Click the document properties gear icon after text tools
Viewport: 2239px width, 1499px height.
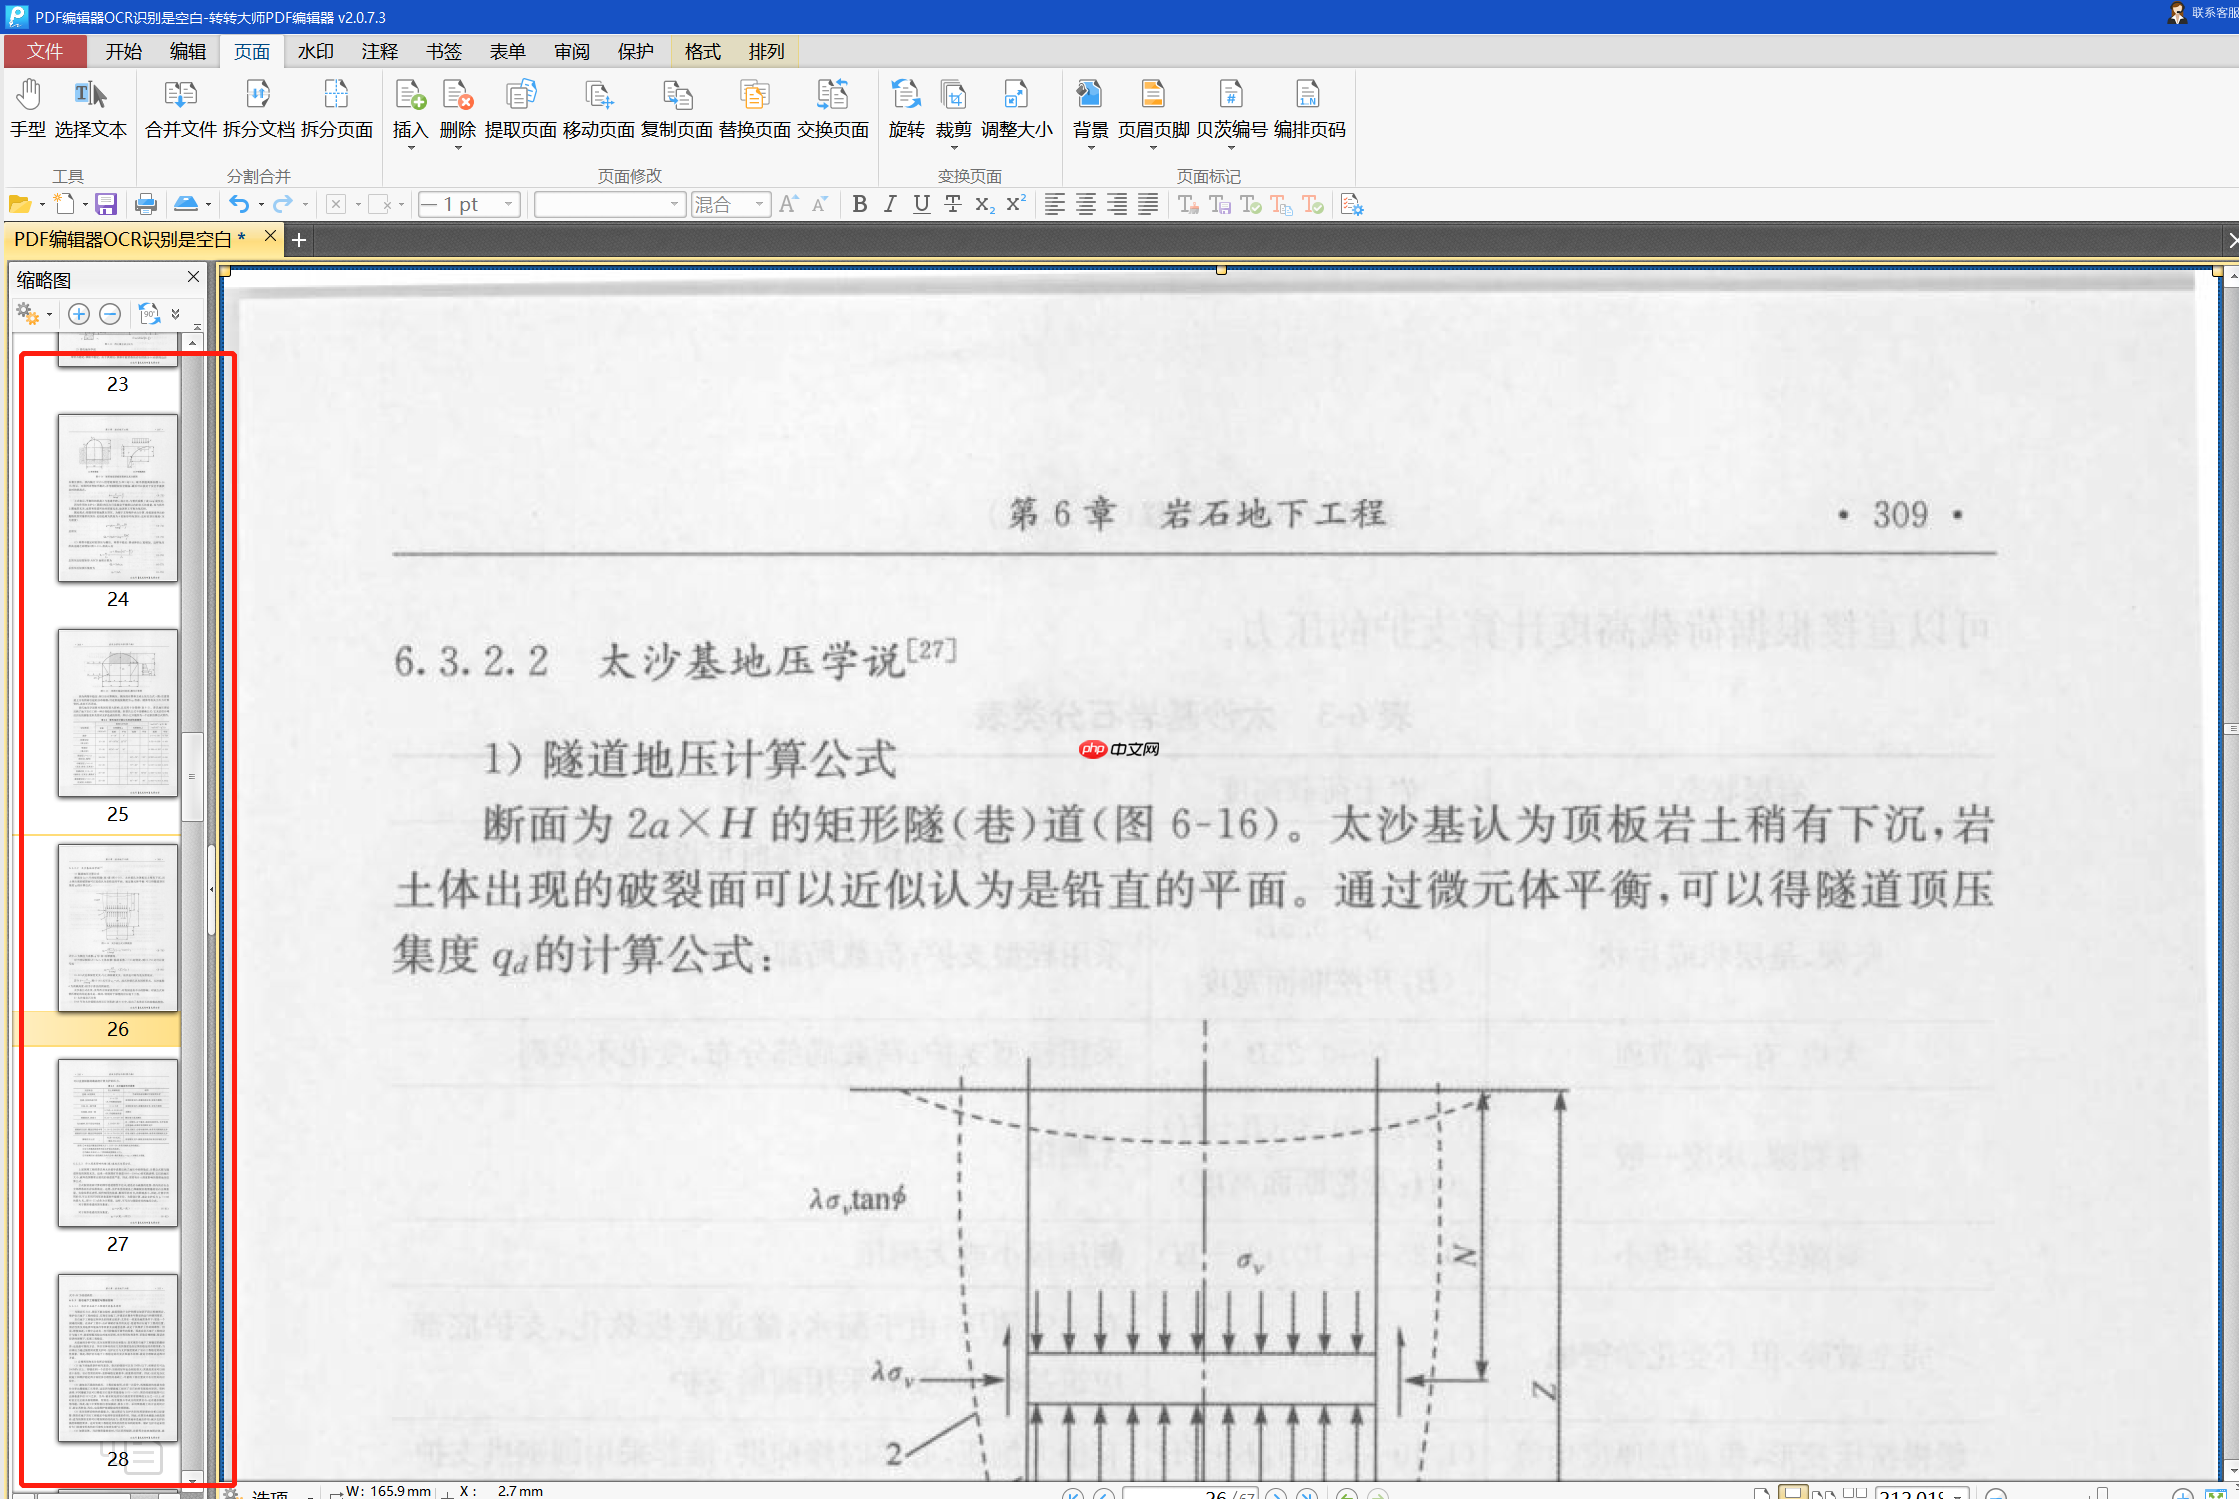[x=1352, y=205]
